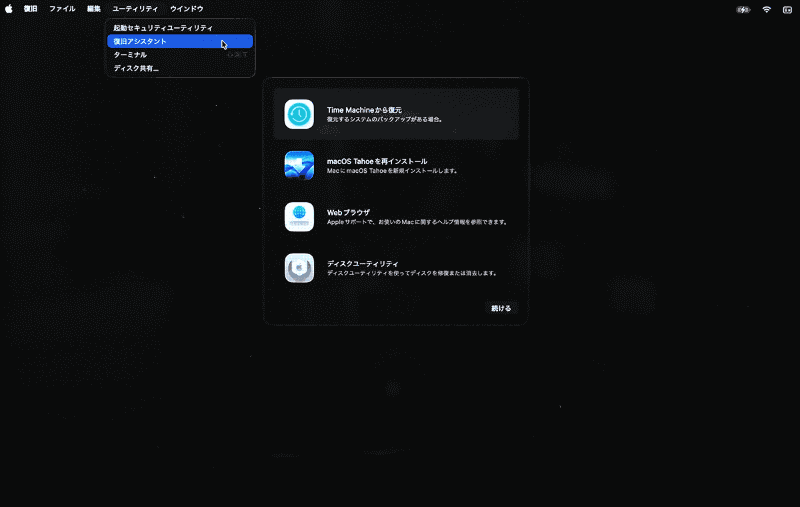Click the macOS Tahoe reinstall icon
This screenshot has height=507, width=800.
(x=299, y=165)
